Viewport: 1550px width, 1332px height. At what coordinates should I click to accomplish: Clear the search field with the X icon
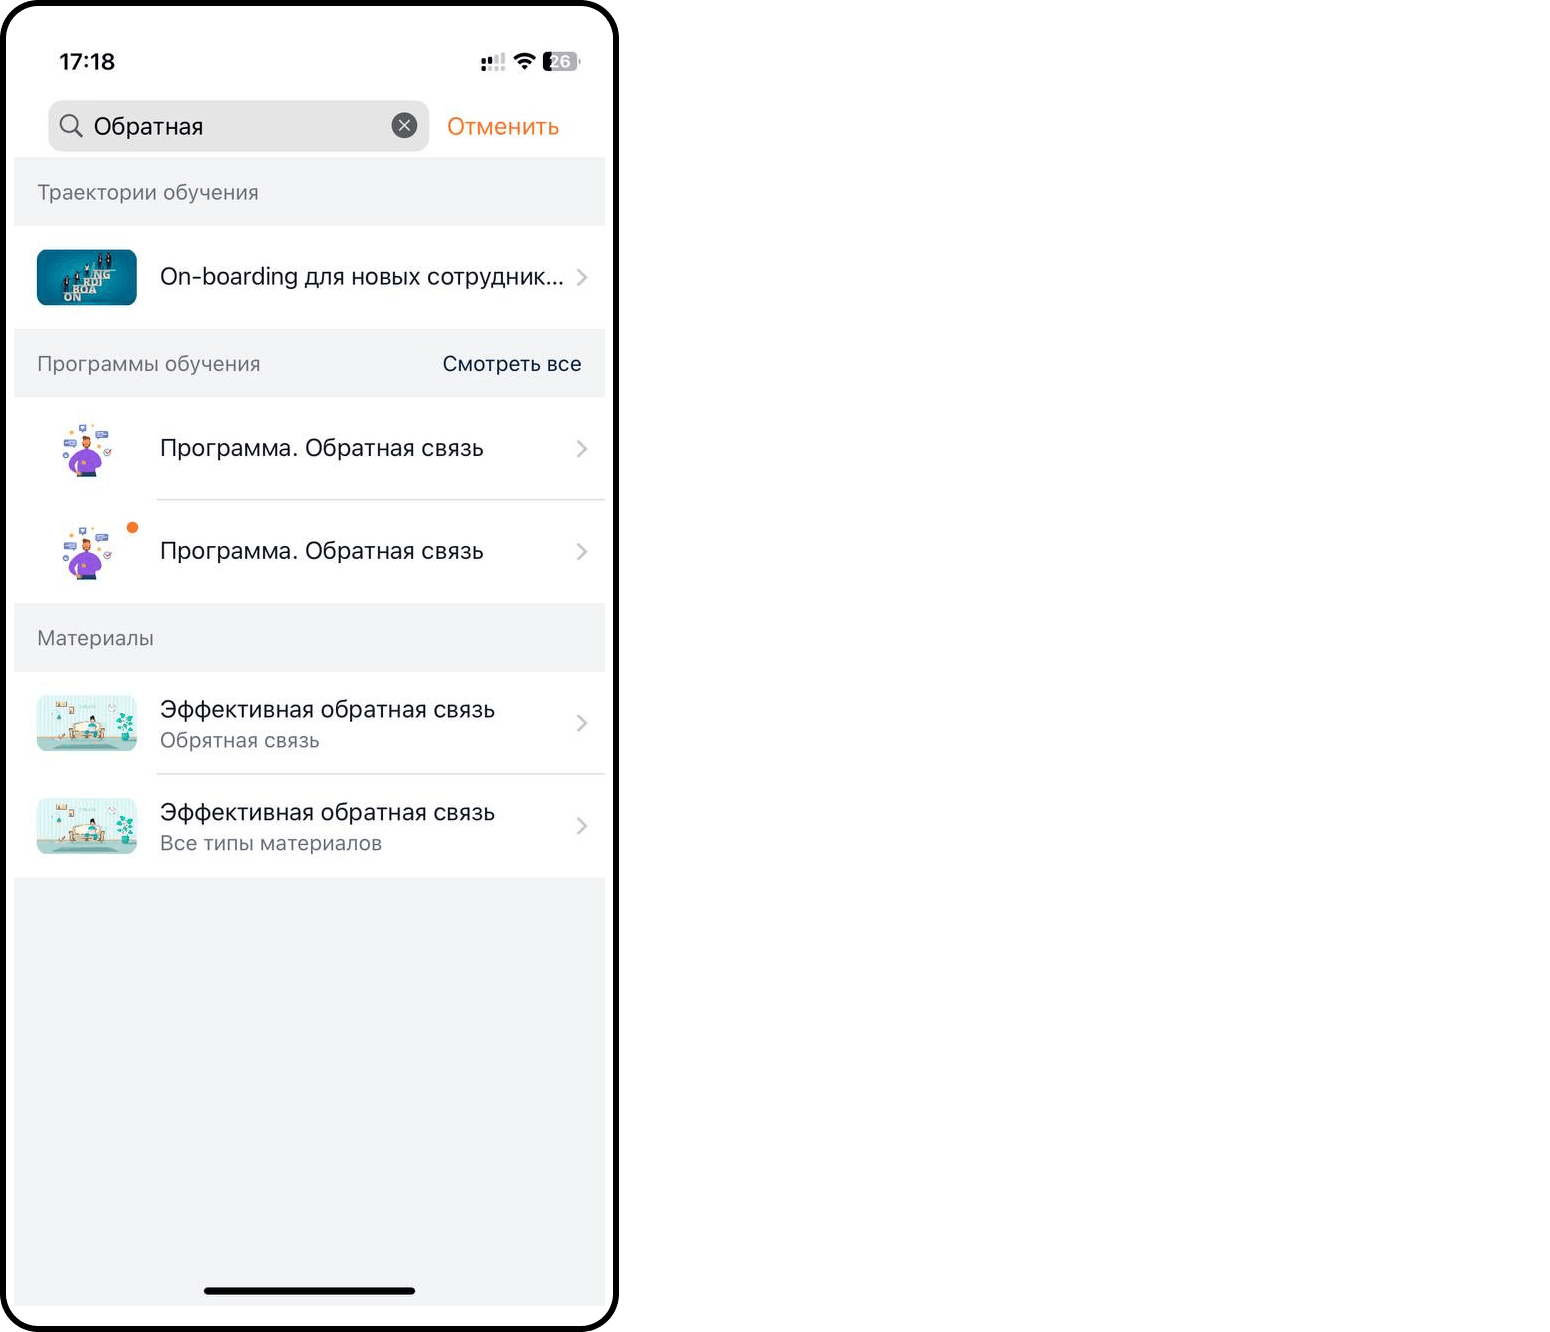404,125
